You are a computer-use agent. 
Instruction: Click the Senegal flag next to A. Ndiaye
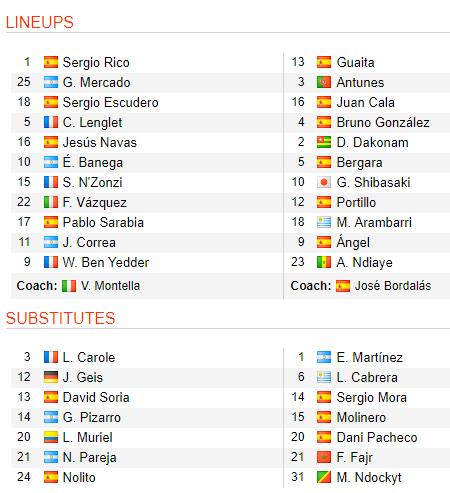[324, 262]
